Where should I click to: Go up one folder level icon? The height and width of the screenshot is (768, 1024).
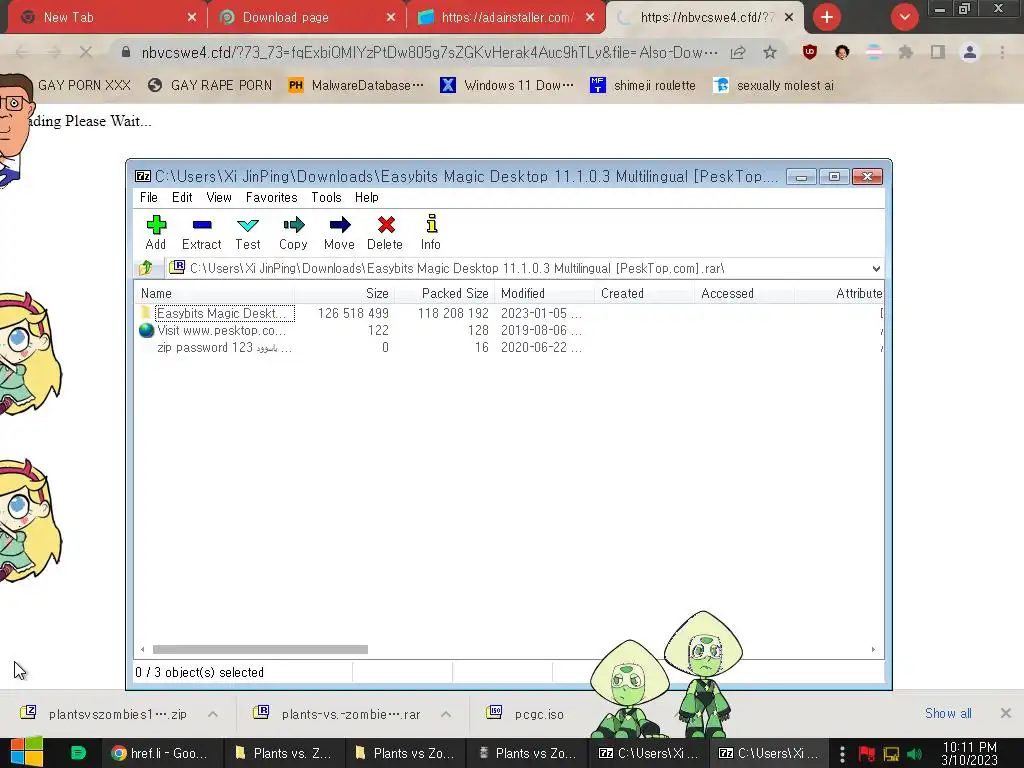pyautogui.click(x=146, y=268)
